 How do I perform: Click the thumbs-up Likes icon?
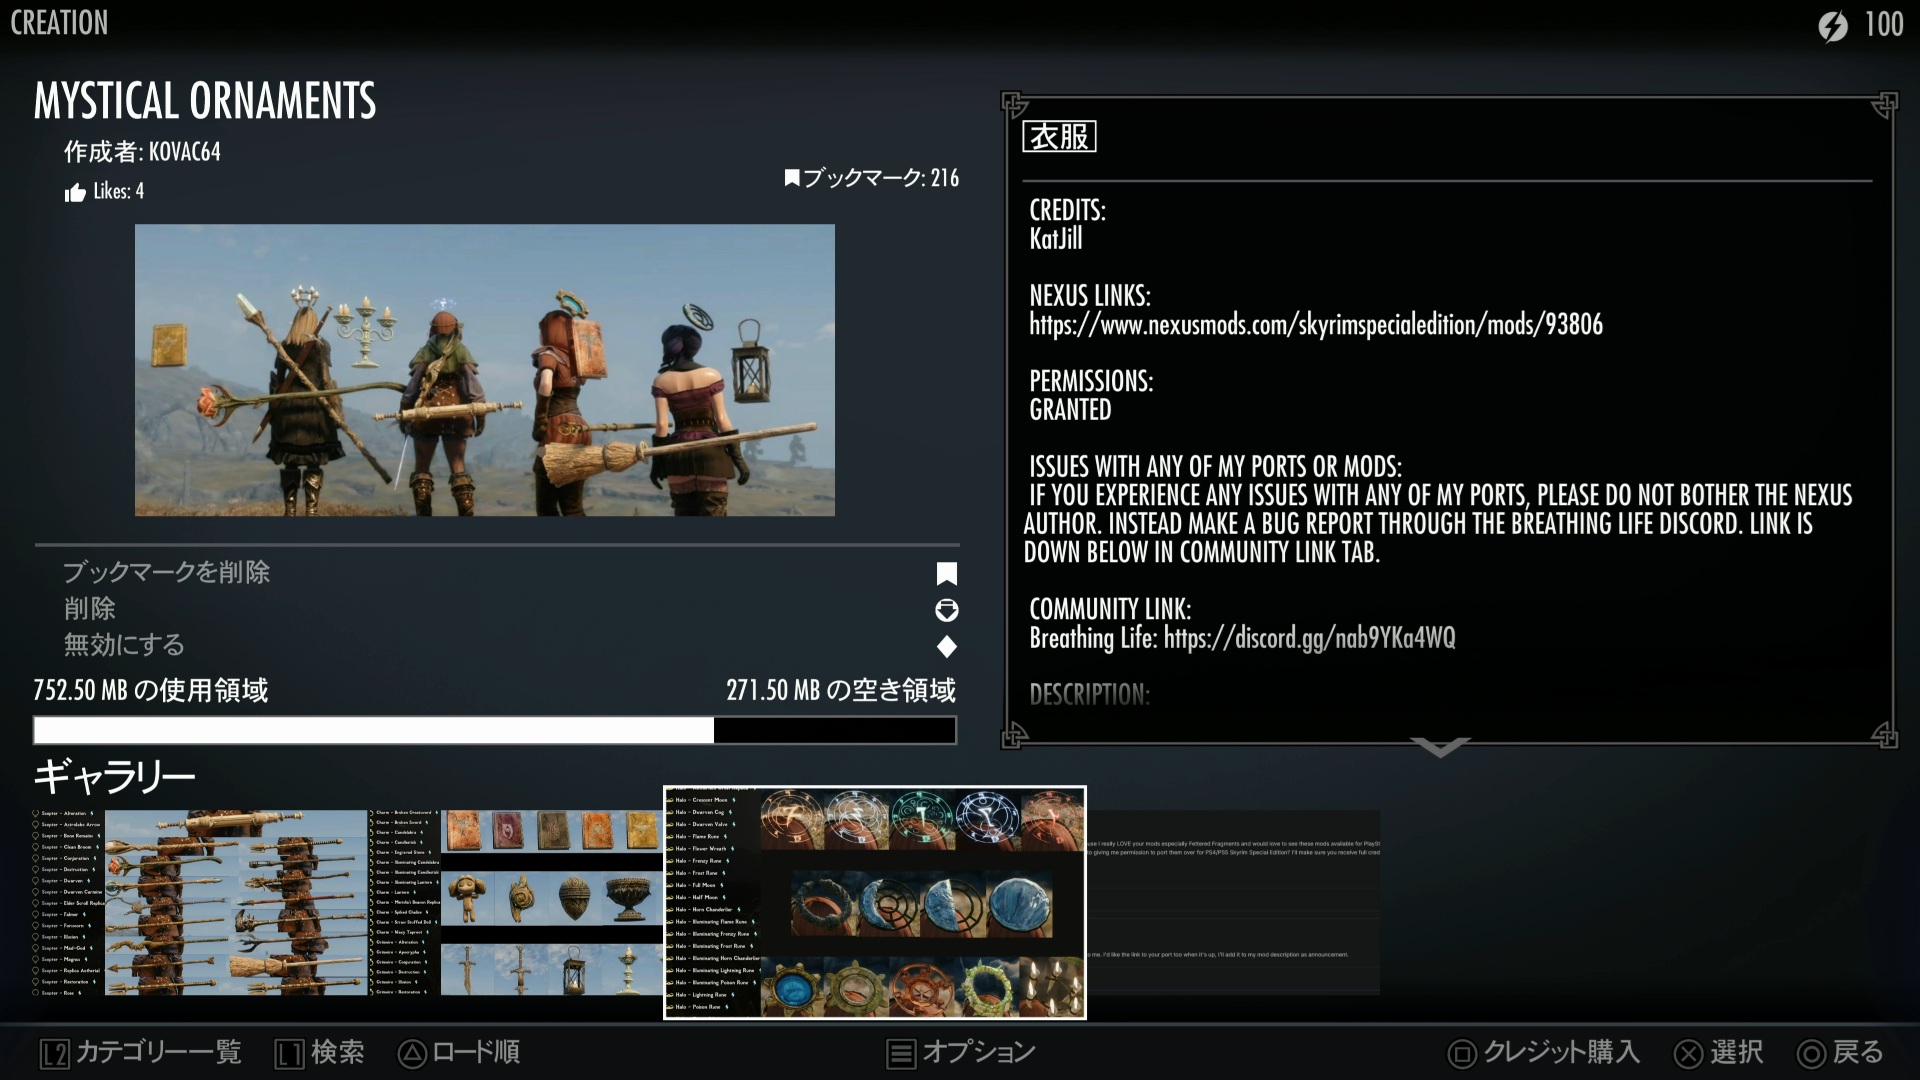pos(75,192)
